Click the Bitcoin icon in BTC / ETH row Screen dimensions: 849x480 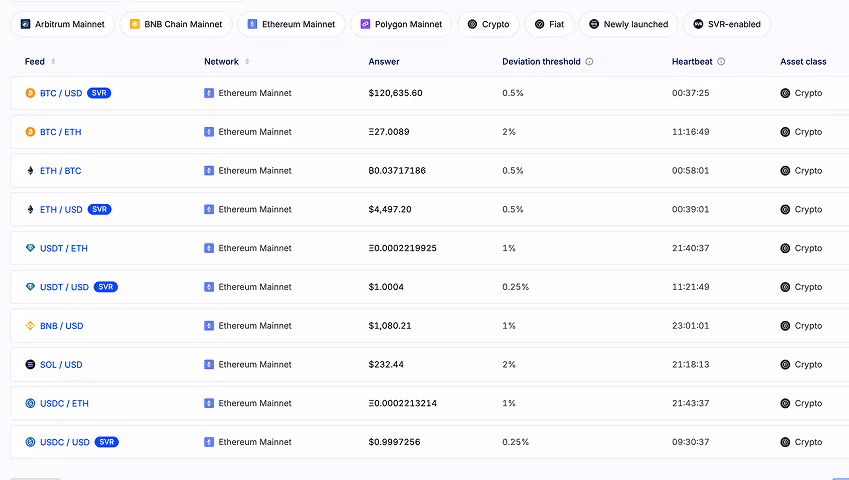[x=30, y=132]
